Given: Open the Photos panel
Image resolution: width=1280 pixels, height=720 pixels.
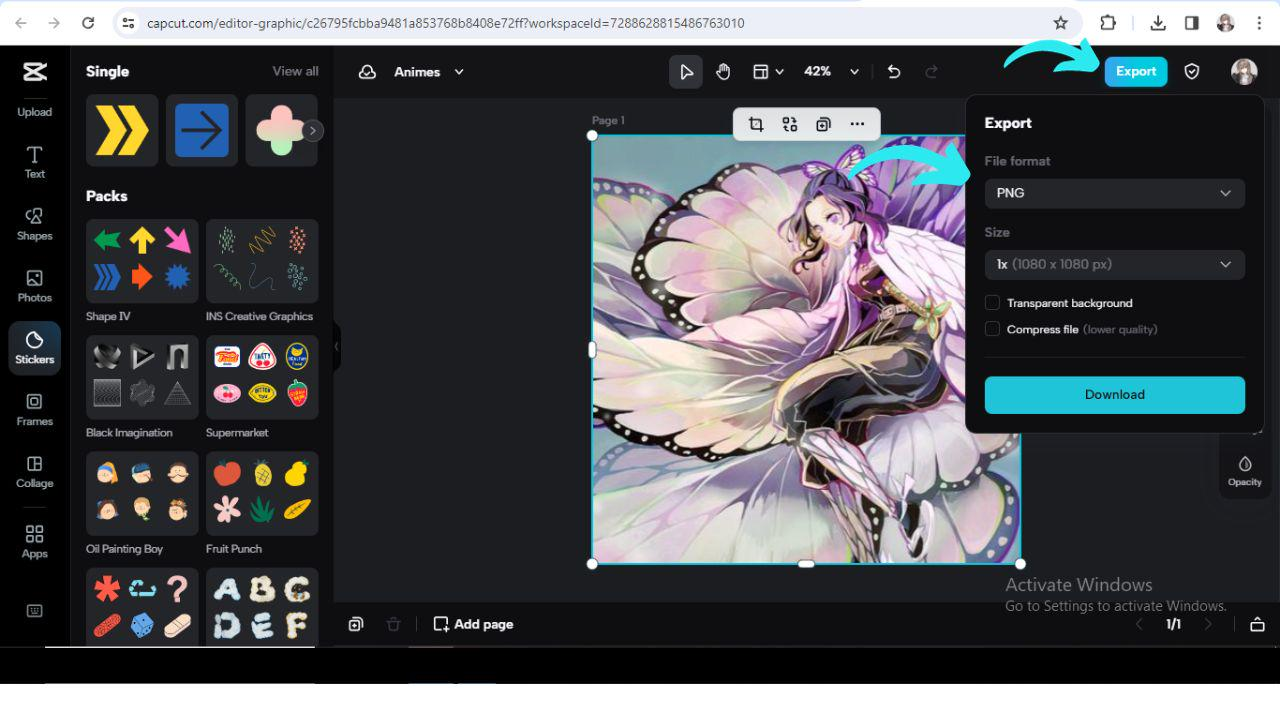Looking at the screenshot, I should click(x=34, y=285).
